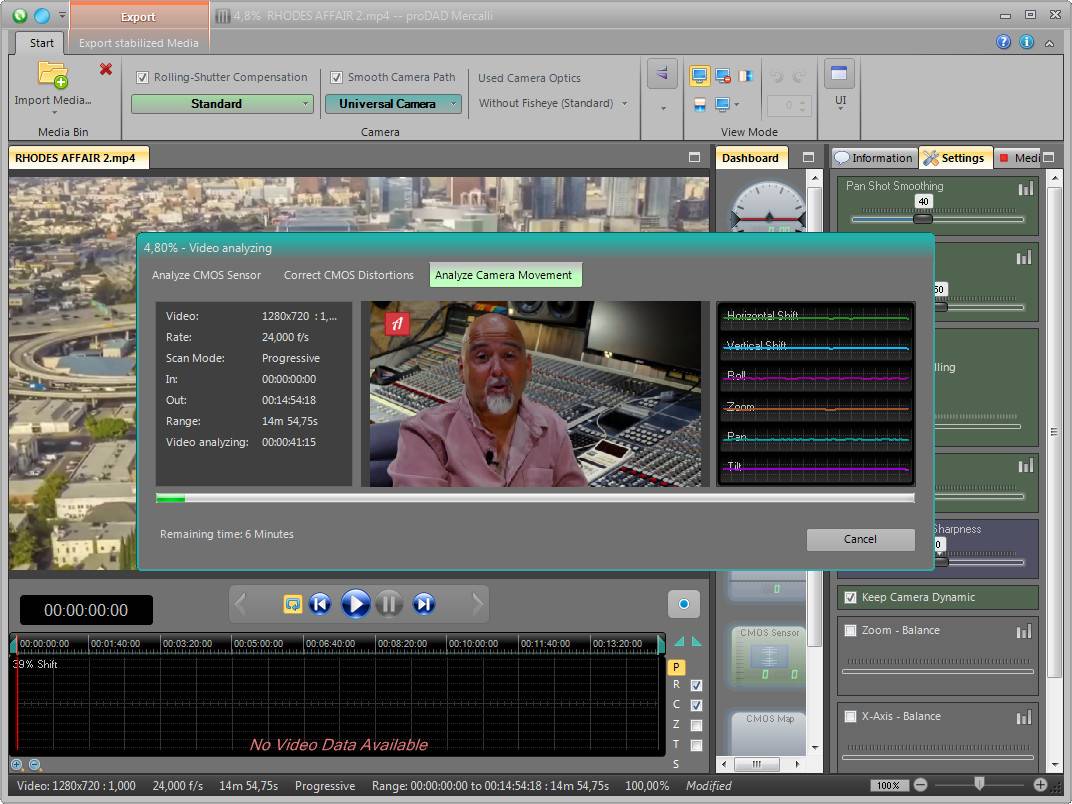Open the quick access toolbar customize arrow

click(x=62, y=15)
